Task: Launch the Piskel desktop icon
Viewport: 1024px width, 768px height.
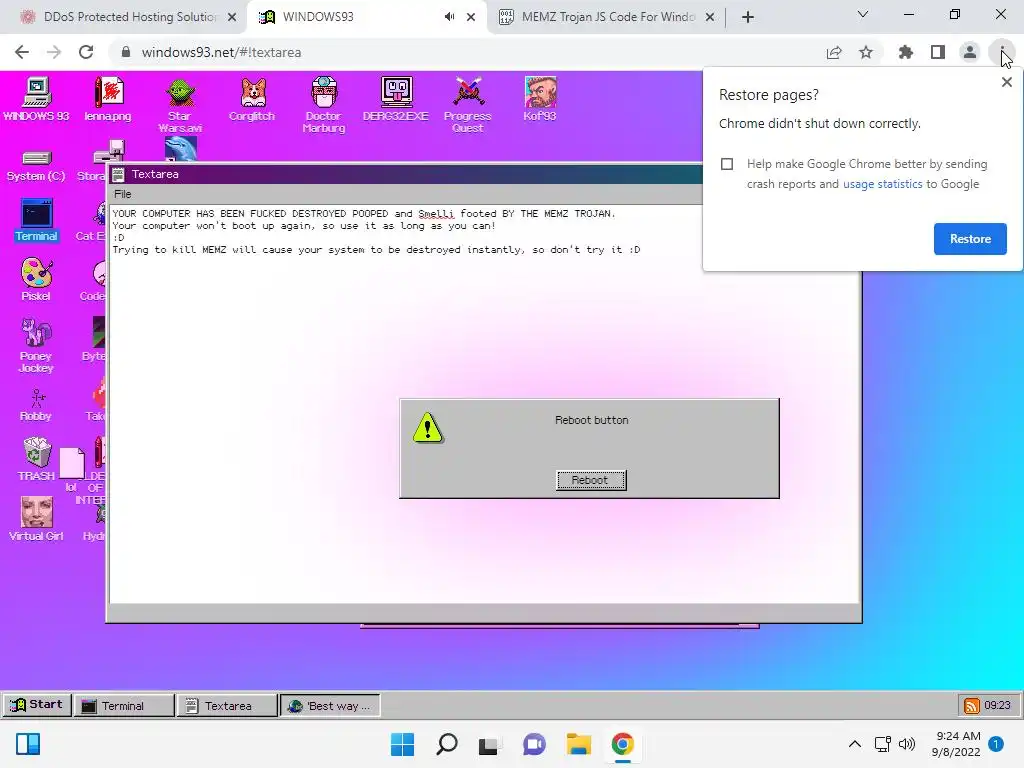Action: (36, 279)
